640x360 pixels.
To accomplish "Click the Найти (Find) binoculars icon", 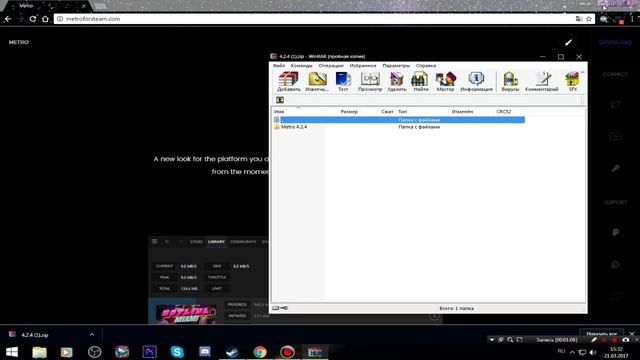I will point(420,81).
